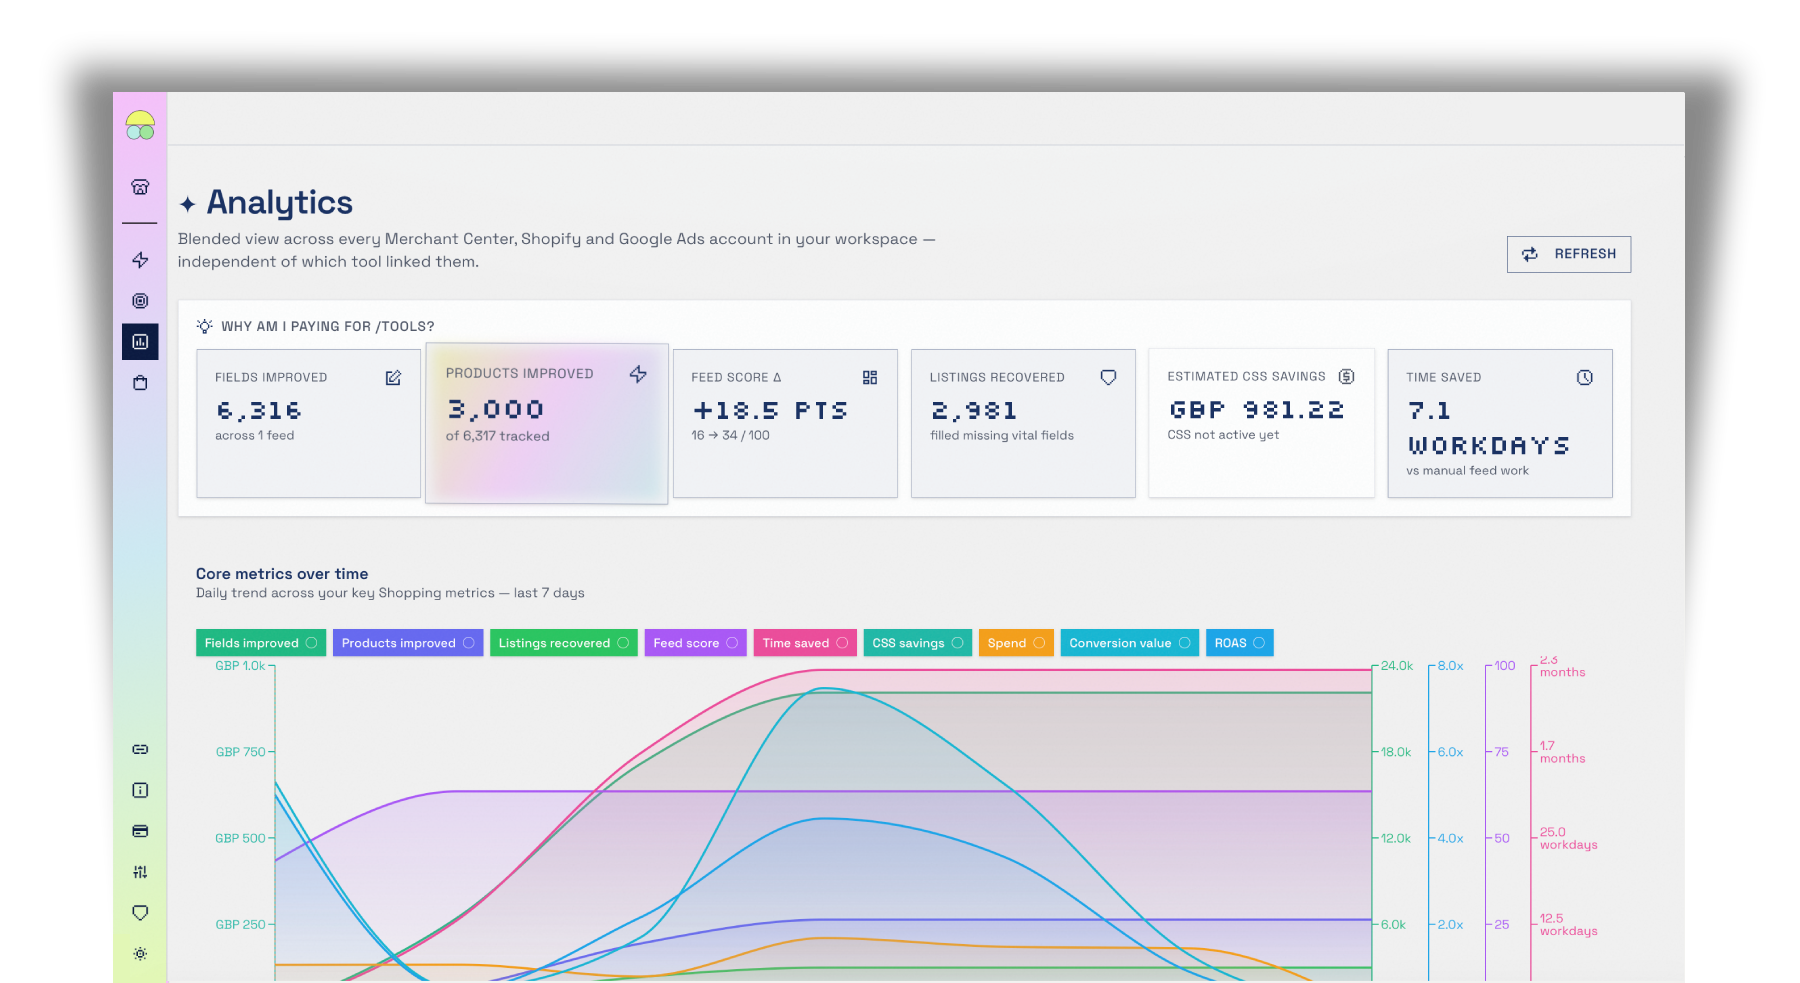Toggle the ROAS series chip

pos(1240,643)
